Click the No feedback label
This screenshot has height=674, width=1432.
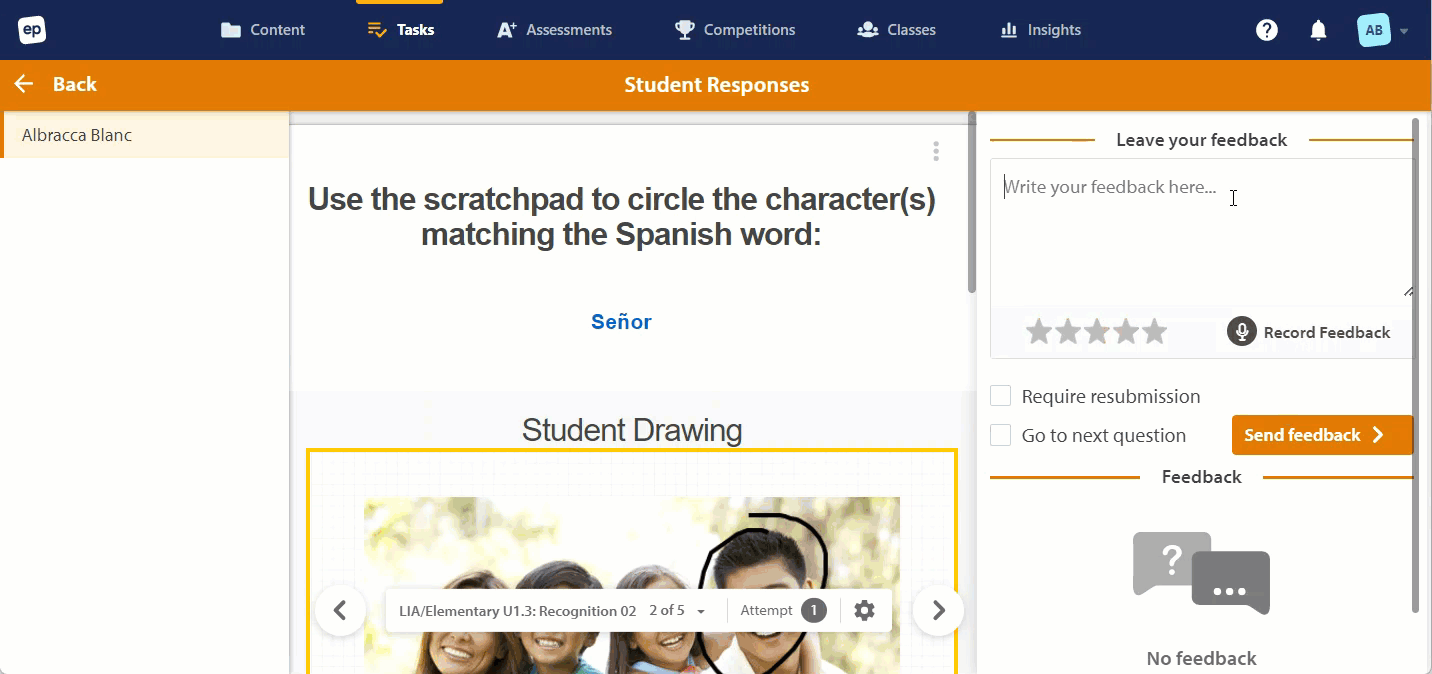[x=1201, y=658]
